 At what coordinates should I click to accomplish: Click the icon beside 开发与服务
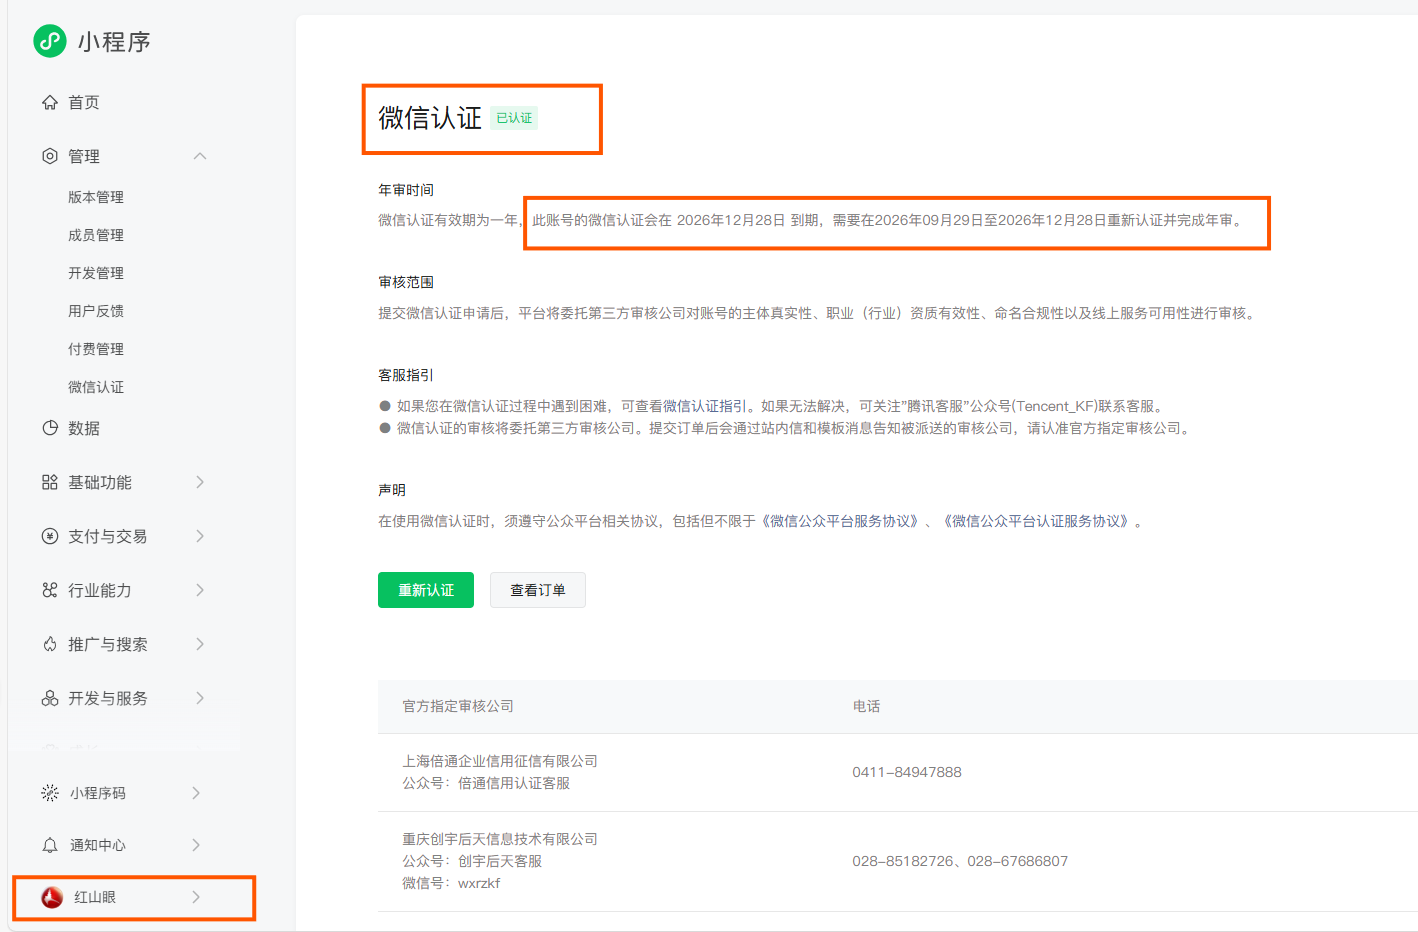tap(50, 698)
